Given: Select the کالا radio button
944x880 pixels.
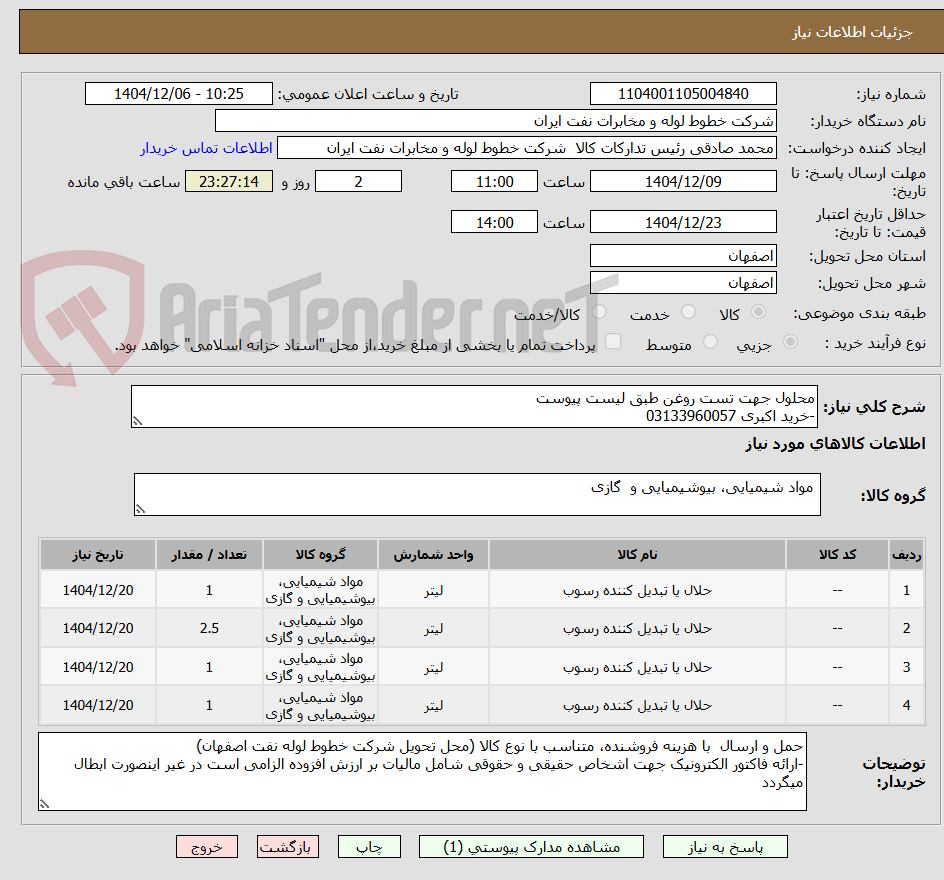Looking at the screenshot, I should 759,312.
